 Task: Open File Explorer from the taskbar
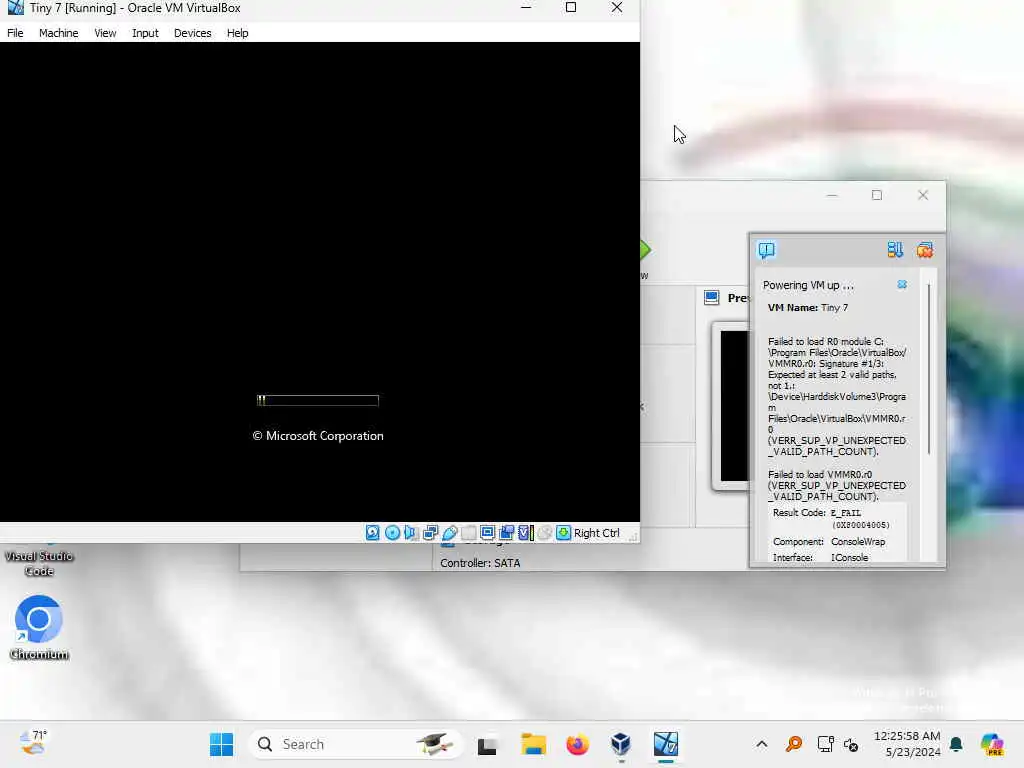point(533,744)
